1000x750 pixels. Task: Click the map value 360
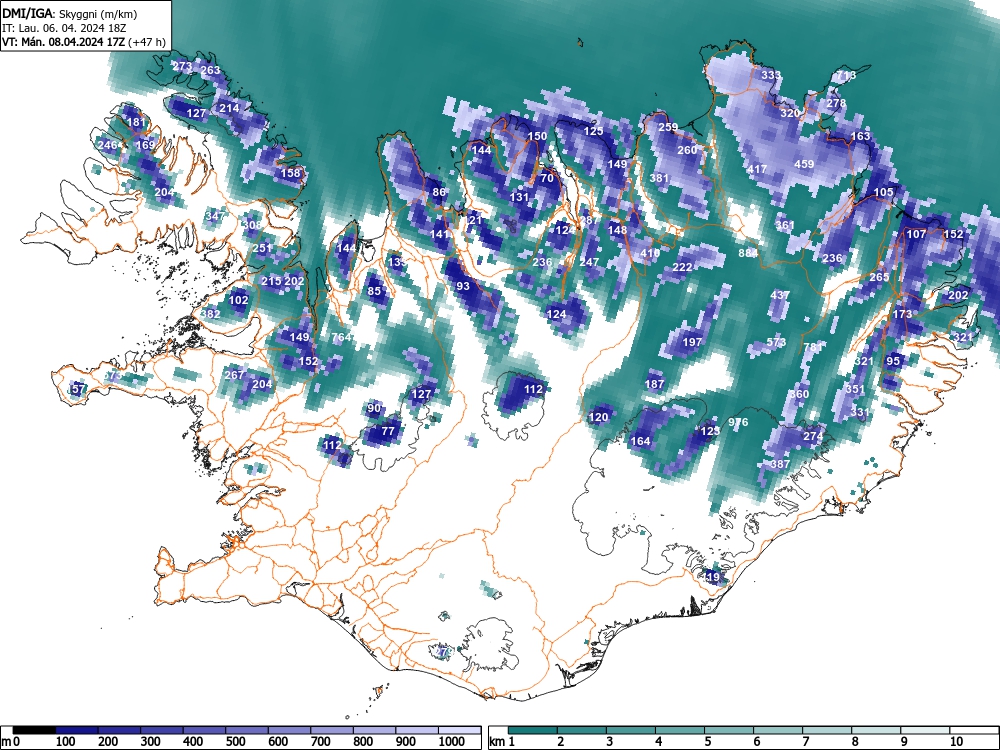pos(799,393)
